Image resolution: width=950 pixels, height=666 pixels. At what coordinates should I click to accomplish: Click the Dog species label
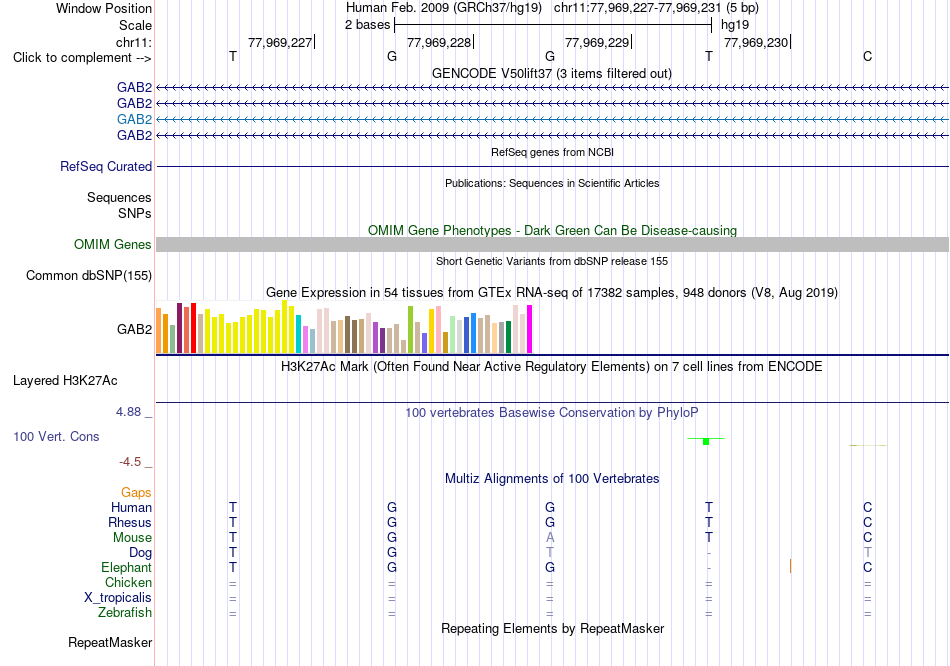pos(141,553)
